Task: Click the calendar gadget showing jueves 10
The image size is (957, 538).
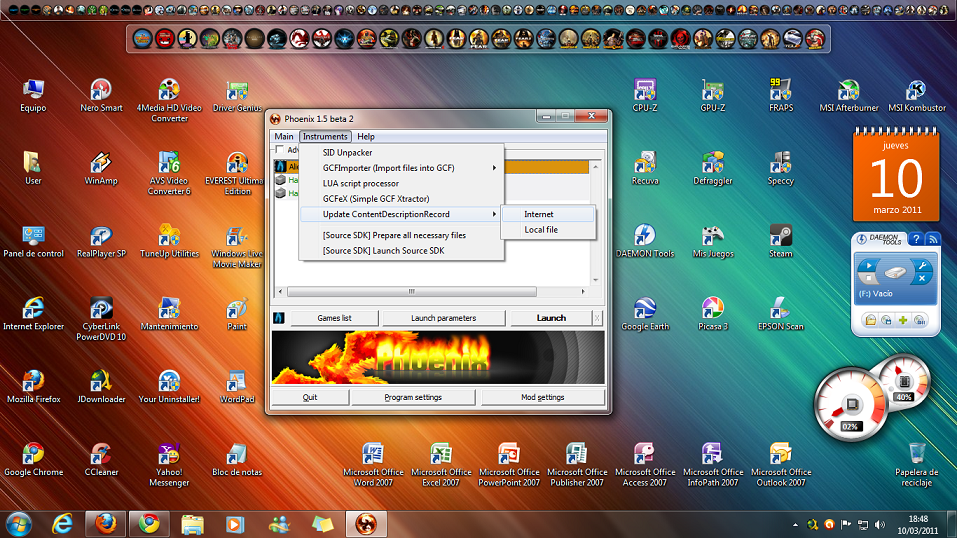Action: point(895,176)
